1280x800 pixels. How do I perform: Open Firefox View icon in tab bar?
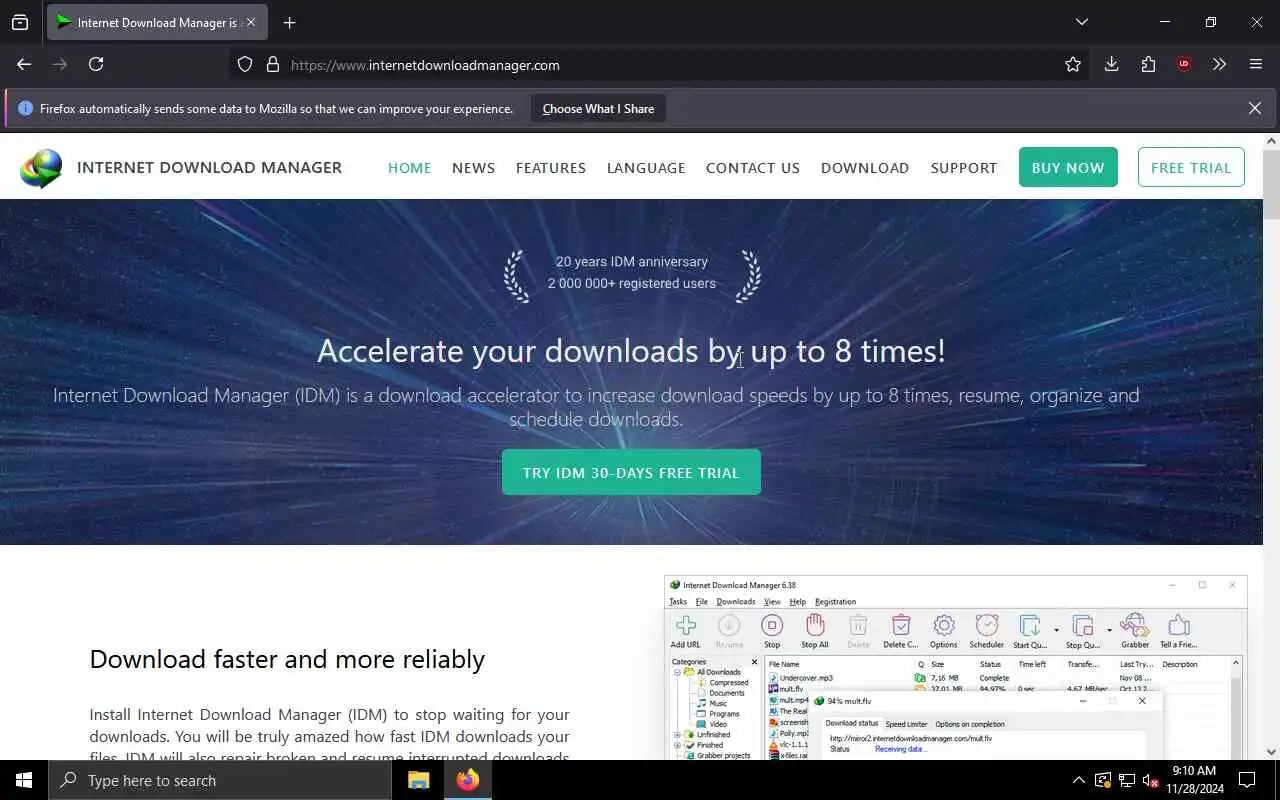click(20, 22)
